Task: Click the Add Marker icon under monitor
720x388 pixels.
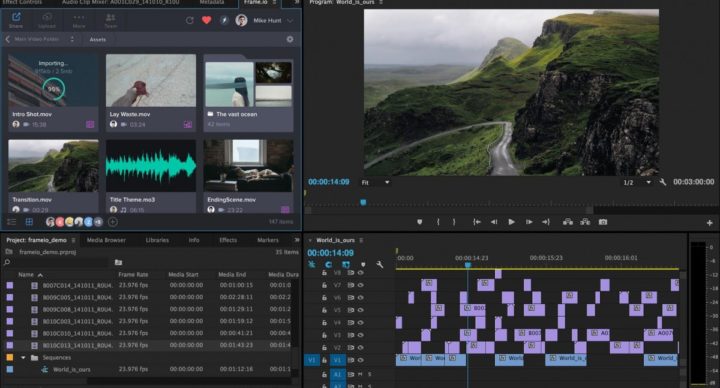Action: click(419, 222)
